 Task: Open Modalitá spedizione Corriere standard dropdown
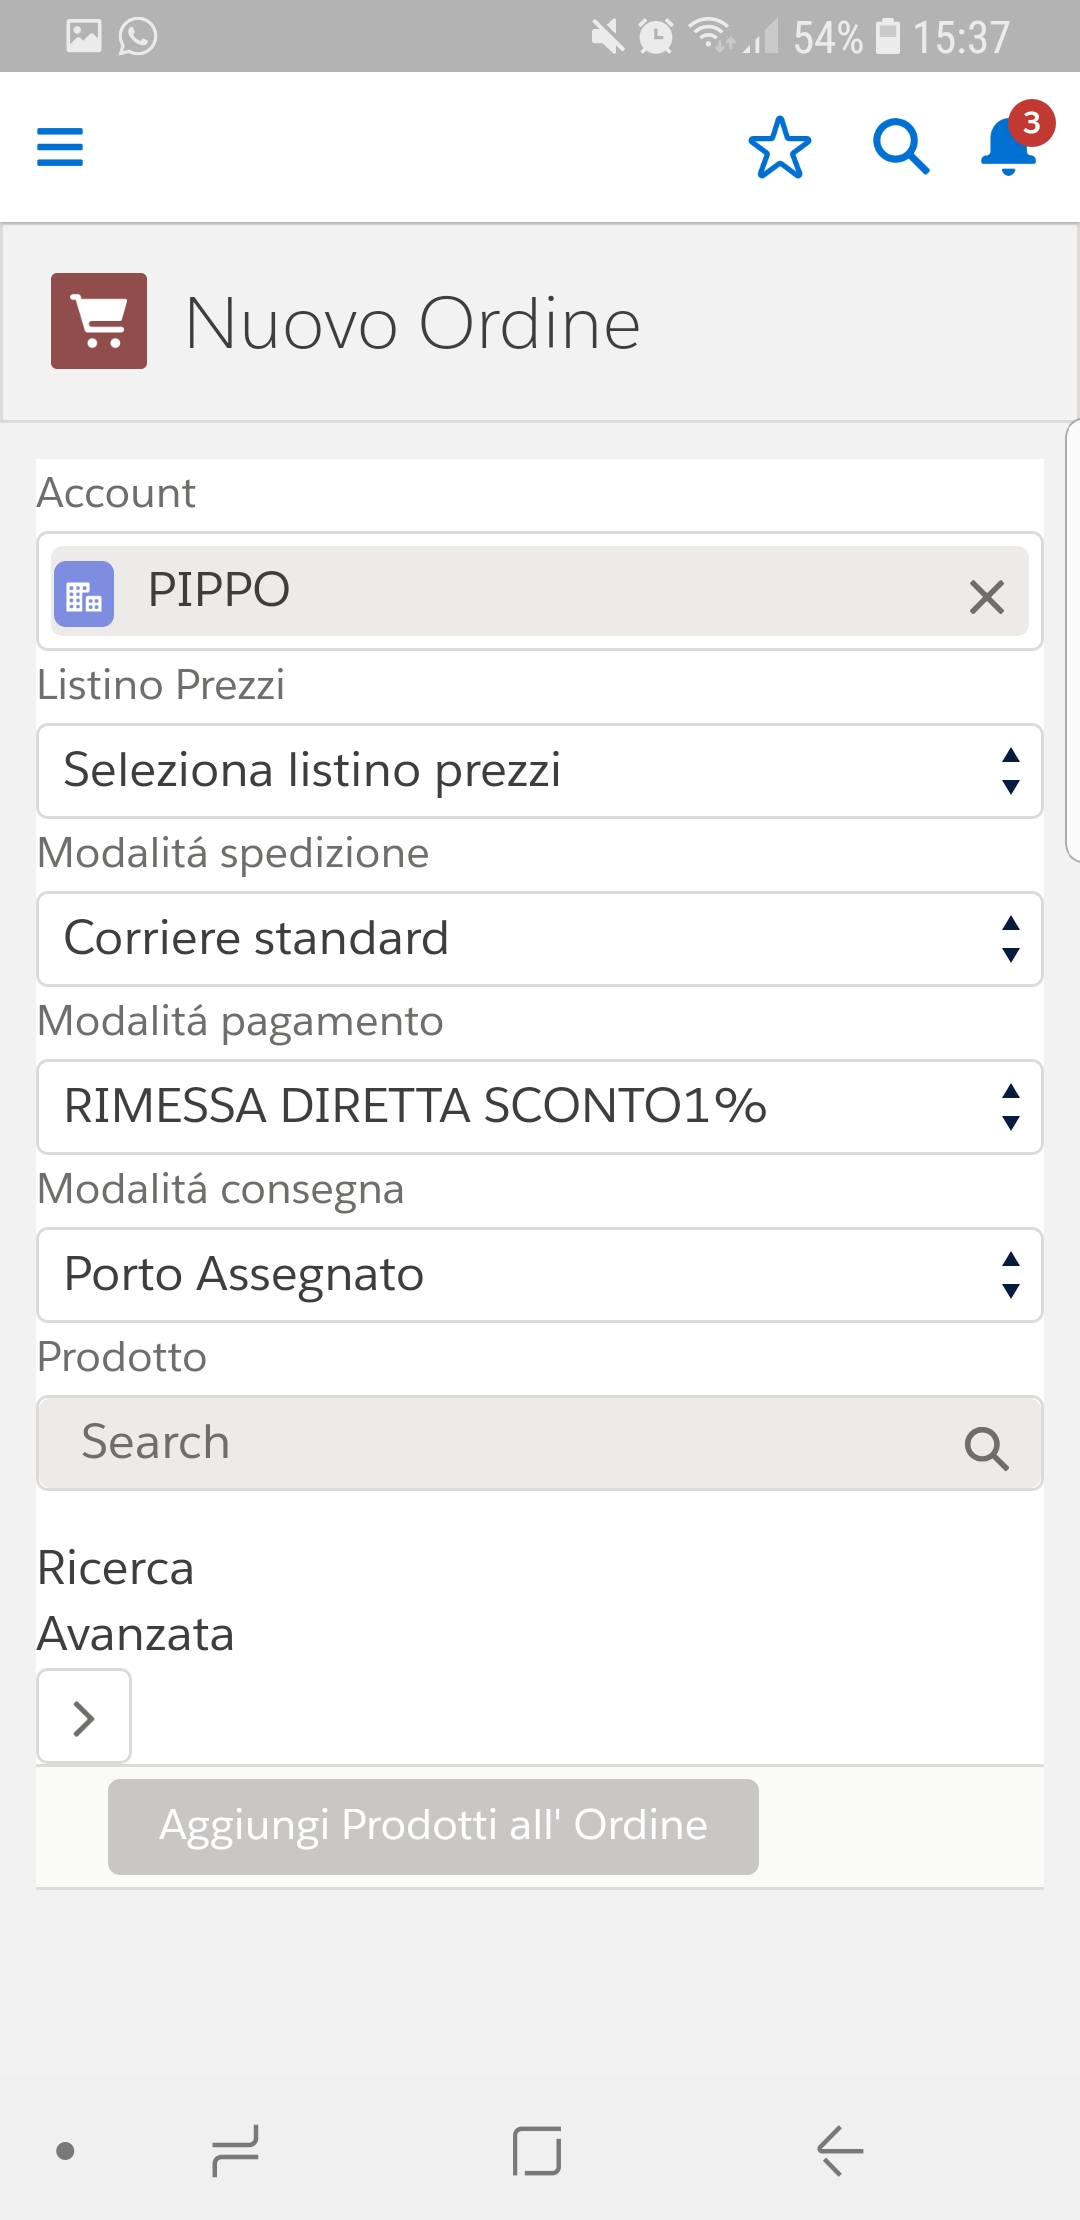(540, 939)
